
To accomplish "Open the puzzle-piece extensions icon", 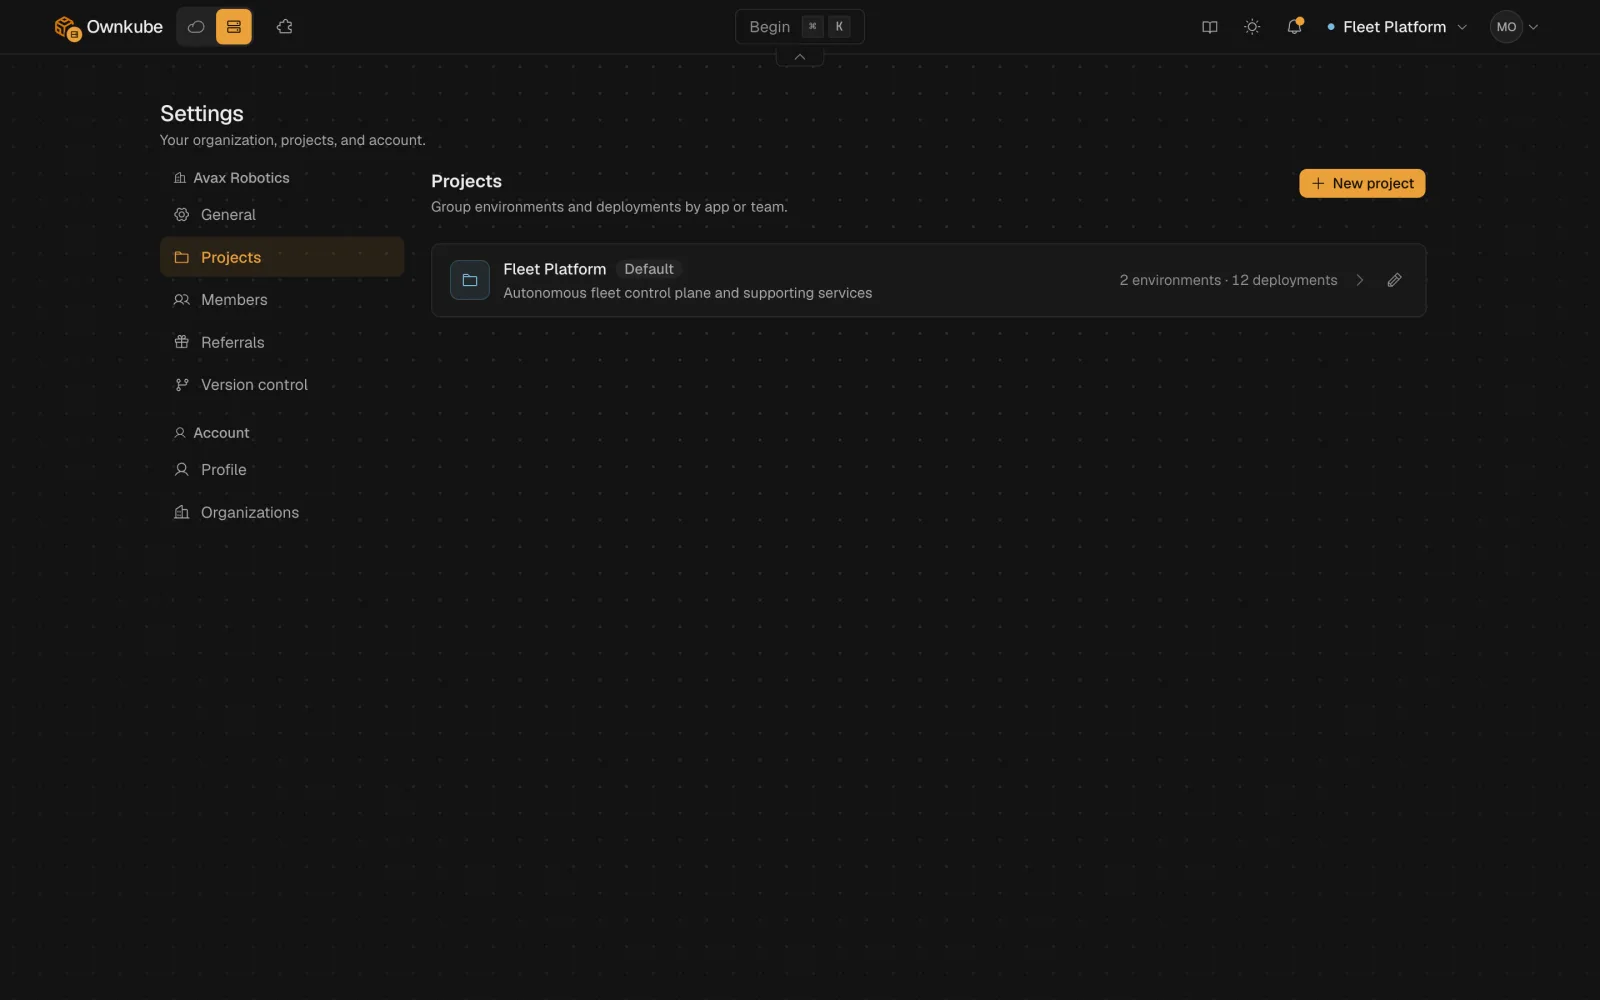I will coord(285,27).
